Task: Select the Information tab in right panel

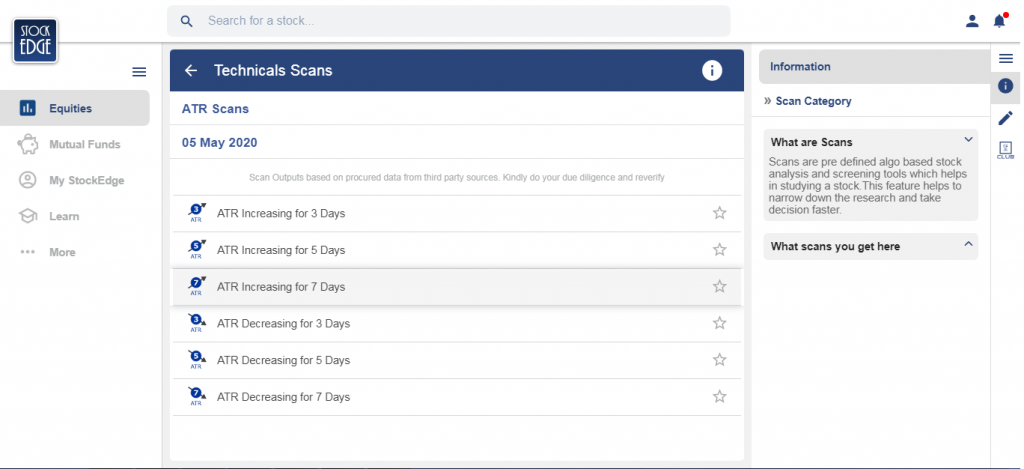Action: (x=874, y=67)
